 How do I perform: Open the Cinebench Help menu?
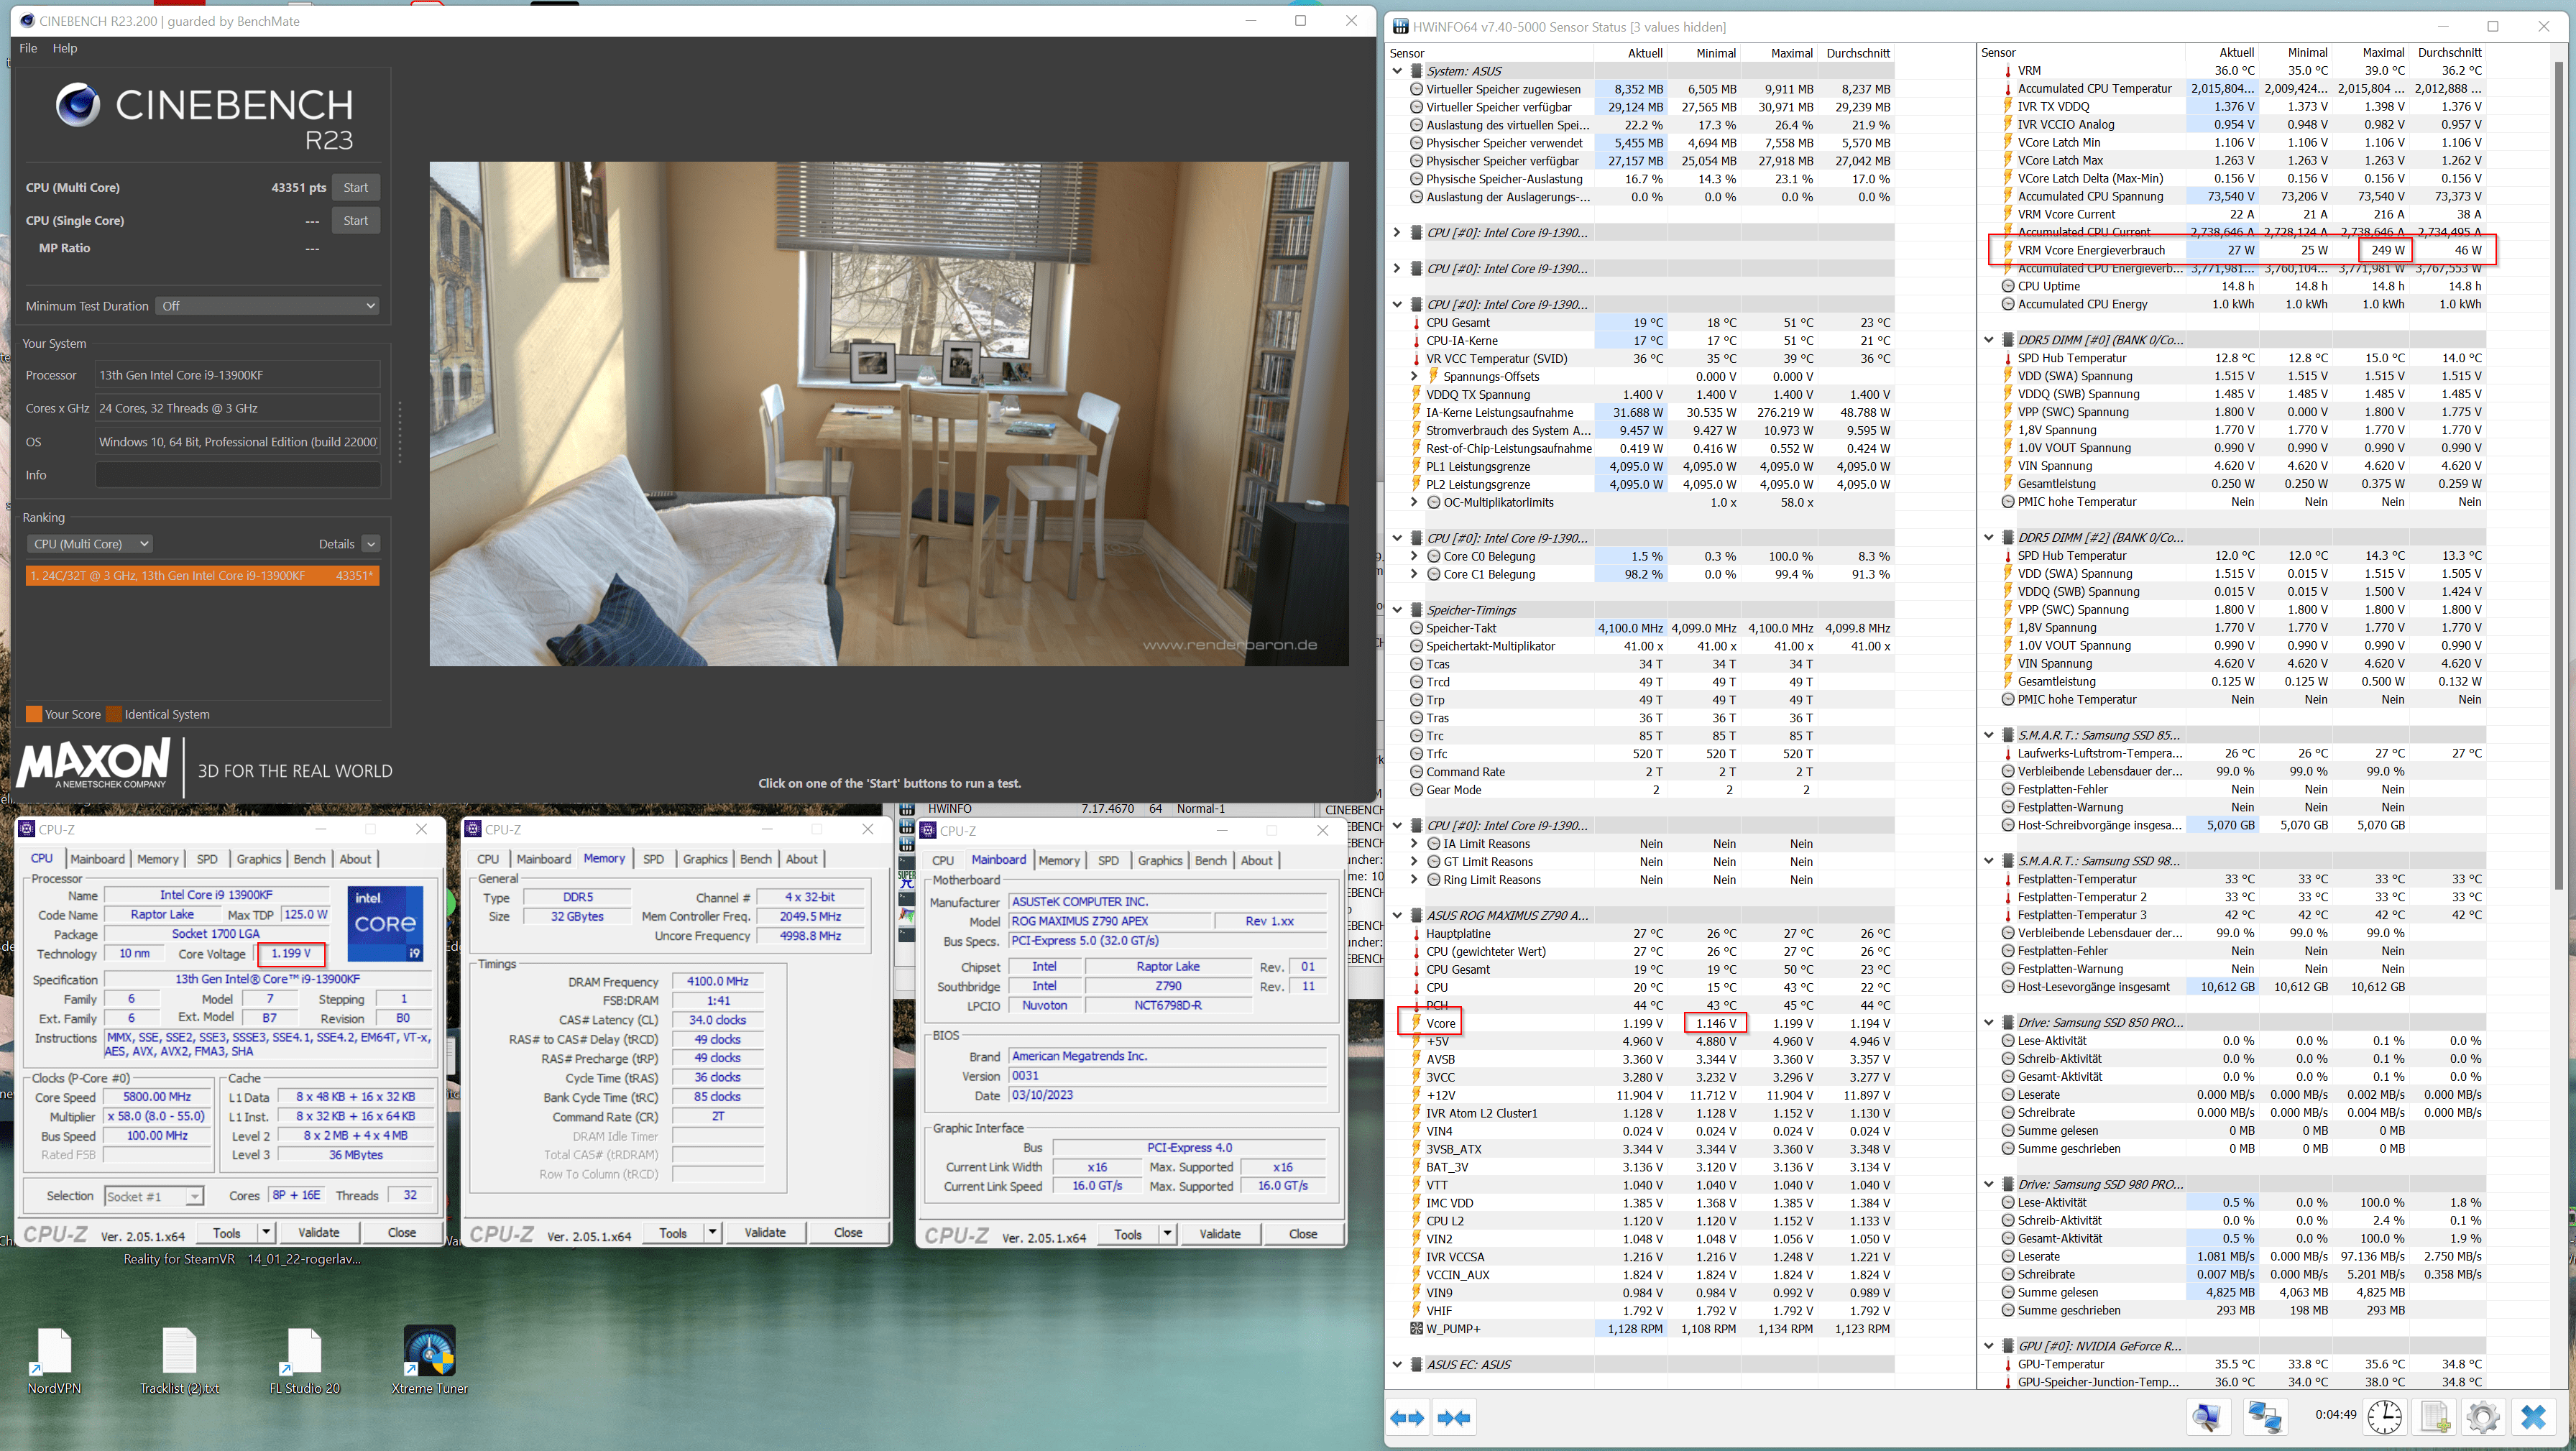(x=65, y=48)
